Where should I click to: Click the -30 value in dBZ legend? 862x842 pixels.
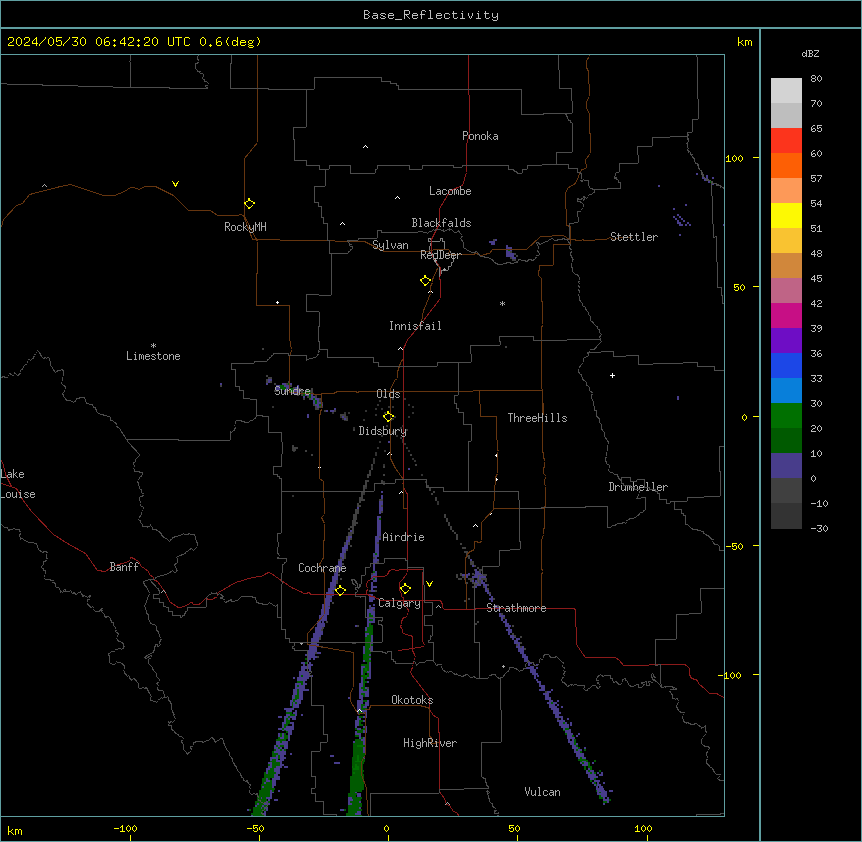819,528
